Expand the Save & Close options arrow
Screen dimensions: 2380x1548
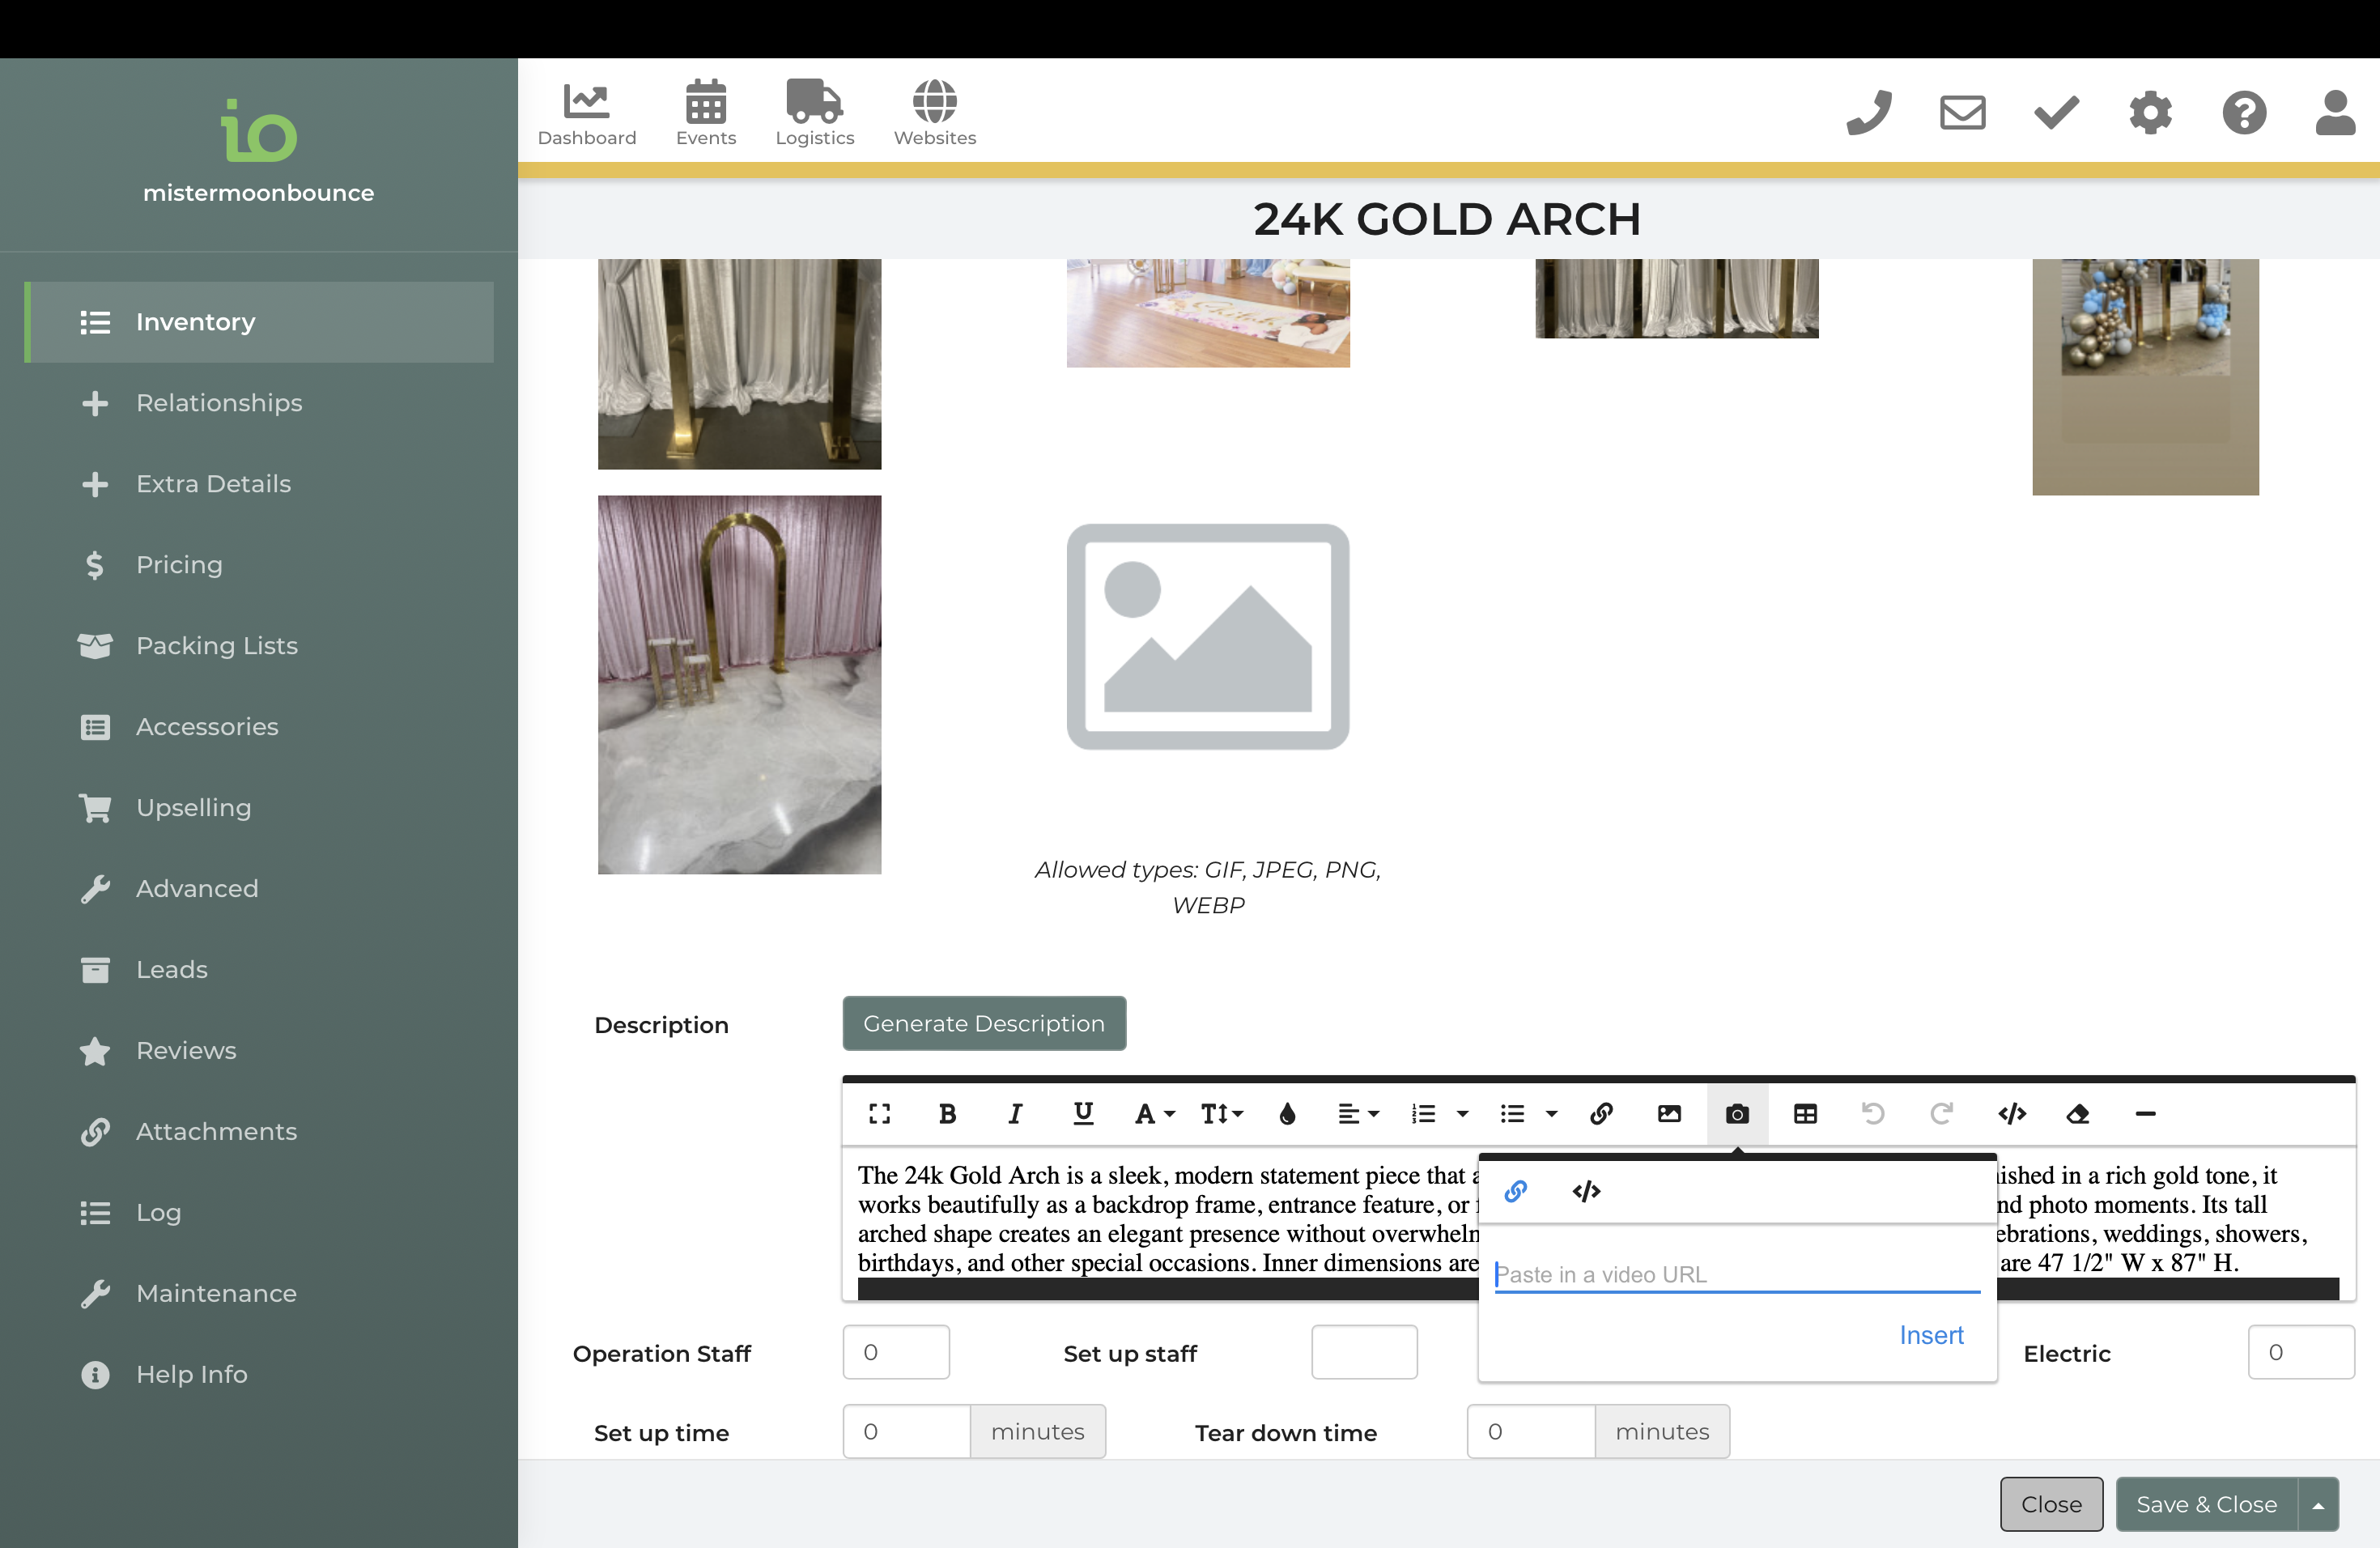coord(2318,1504)
